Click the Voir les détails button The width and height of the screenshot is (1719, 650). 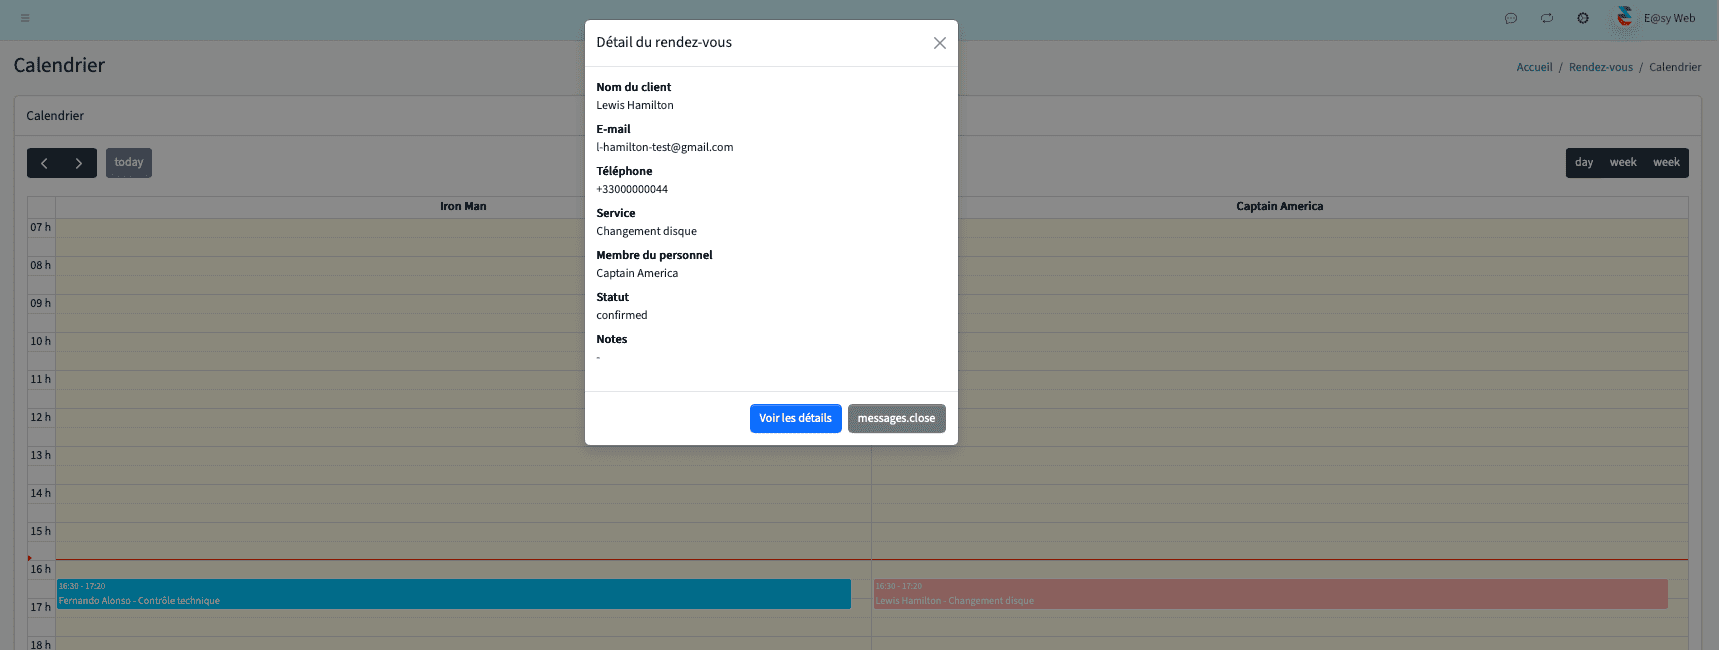point(795,418)
